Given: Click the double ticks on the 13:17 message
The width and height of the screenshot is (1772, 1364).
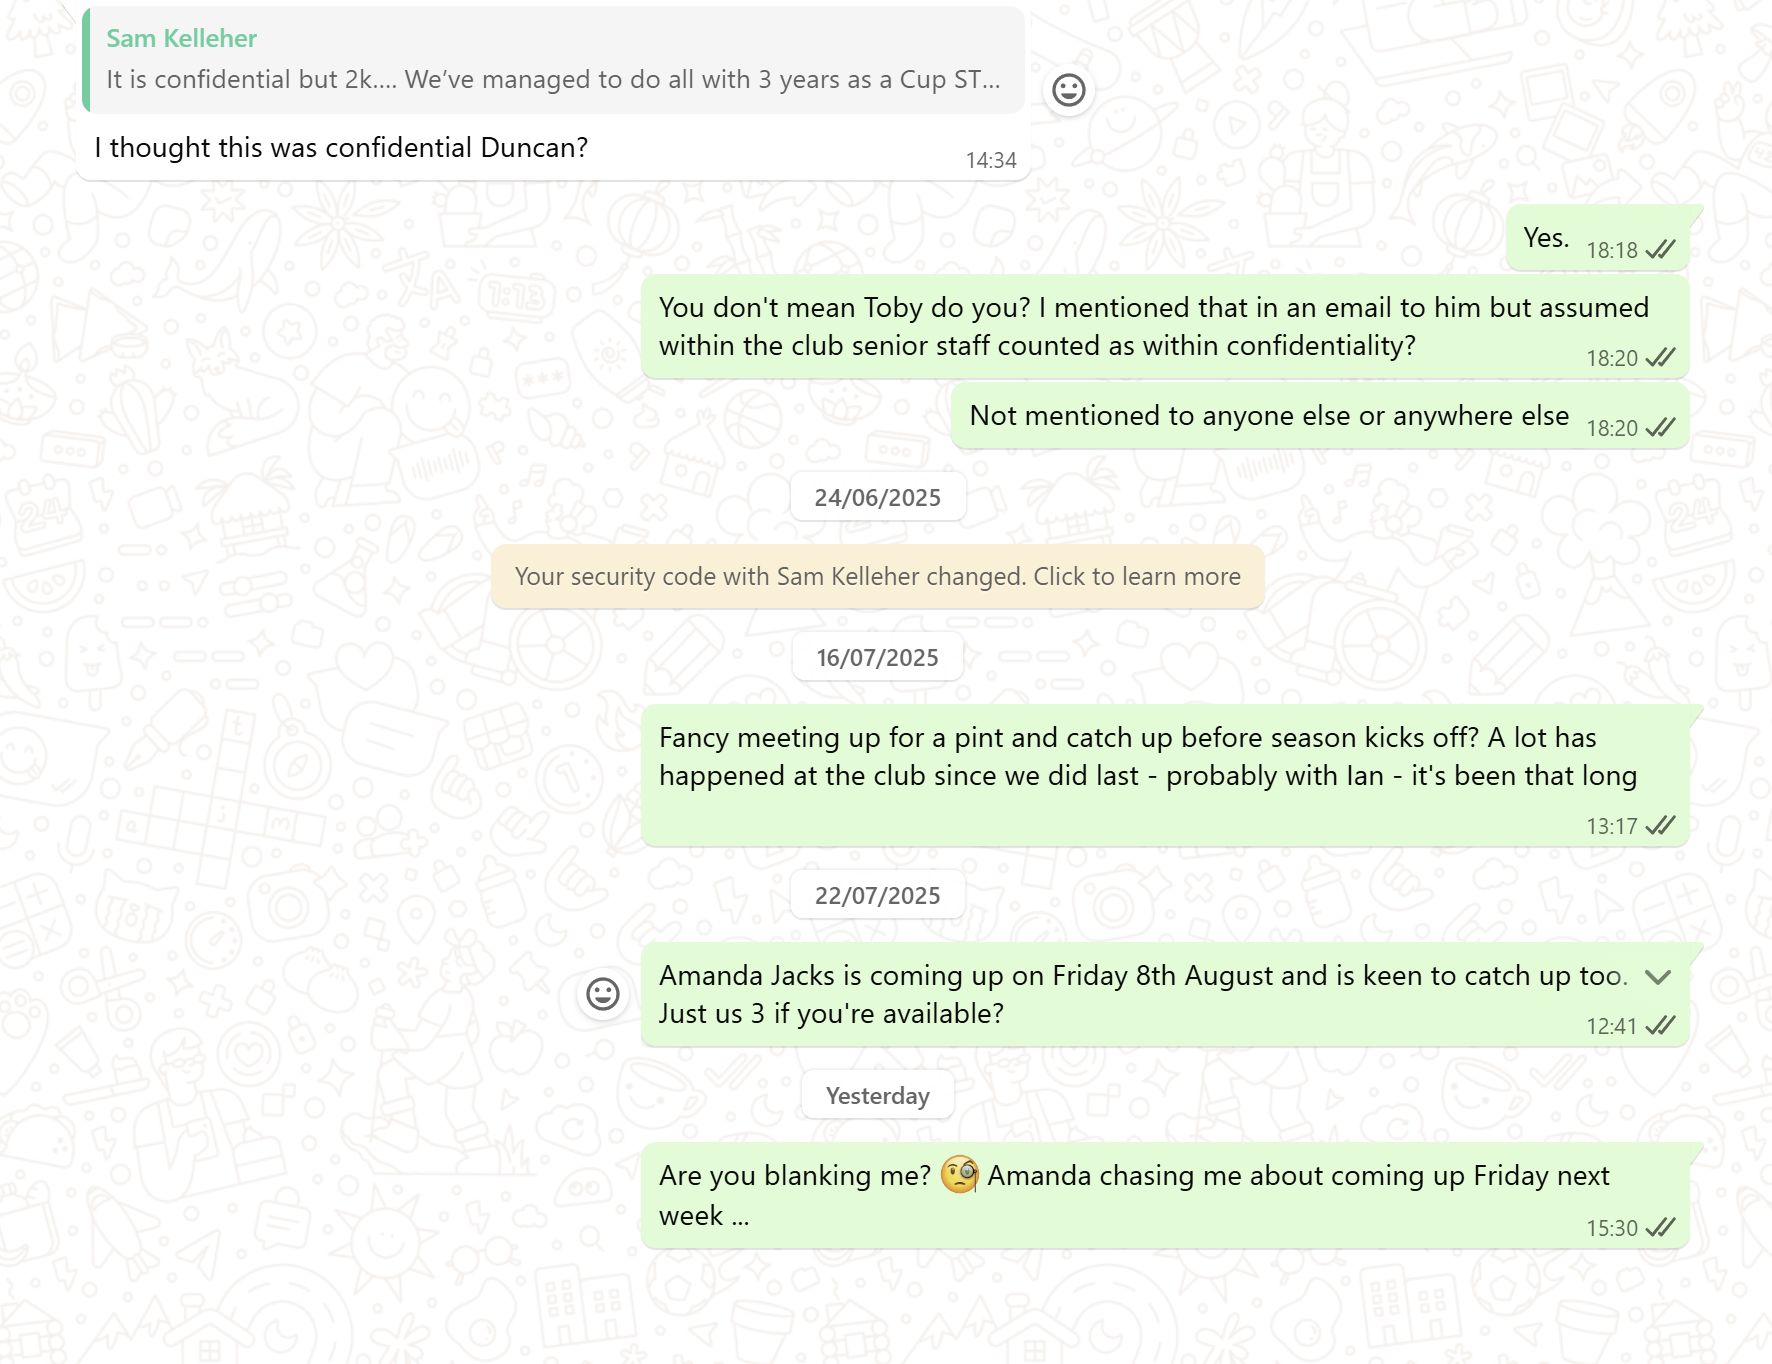Looking at the screenshot, I should (x=1660, y=826).
